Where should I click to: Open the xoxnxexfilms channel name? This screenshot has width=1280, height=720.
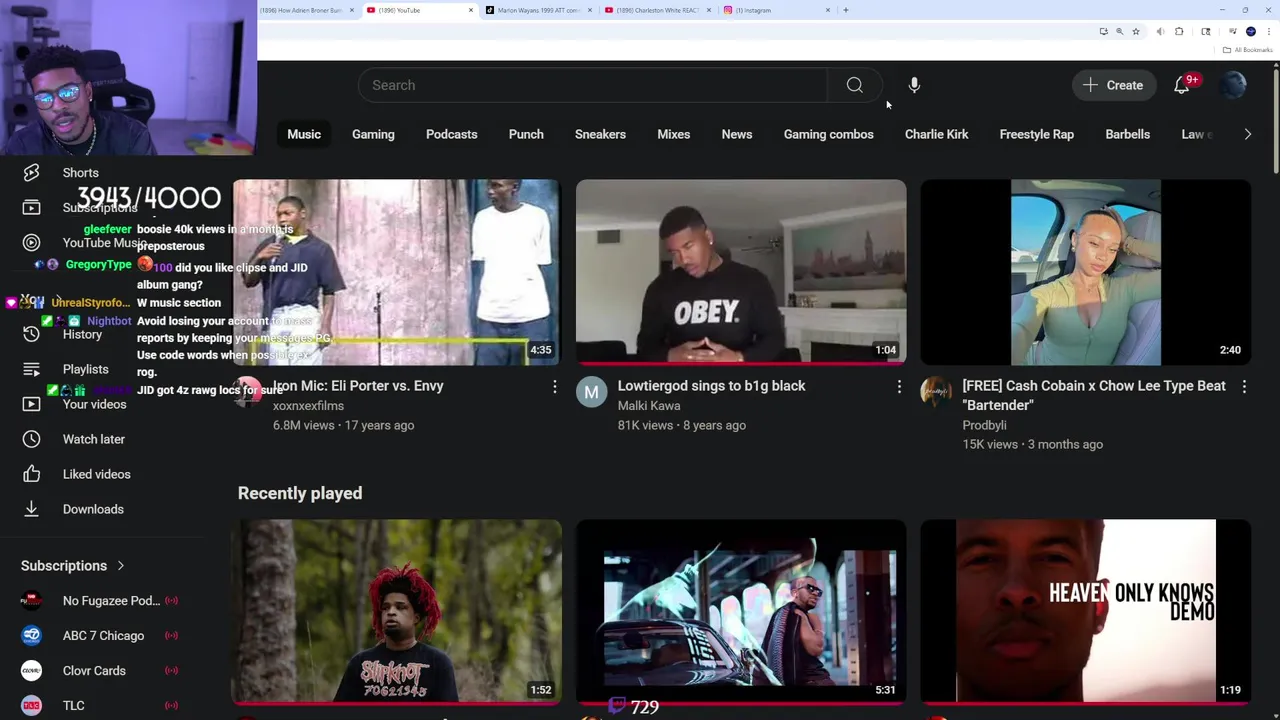click(x=308, y=406)
